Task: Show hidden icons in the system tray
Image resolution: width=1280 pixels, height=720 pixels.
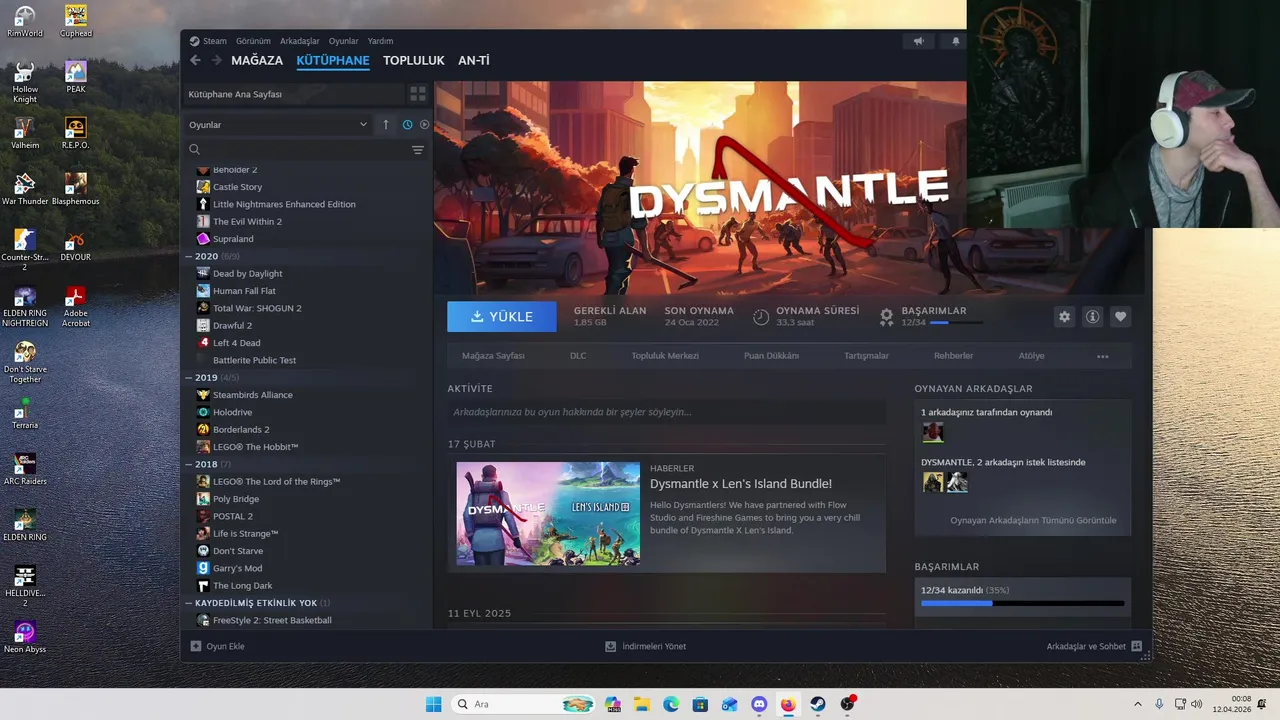Action: click(x=1137, y=704)
